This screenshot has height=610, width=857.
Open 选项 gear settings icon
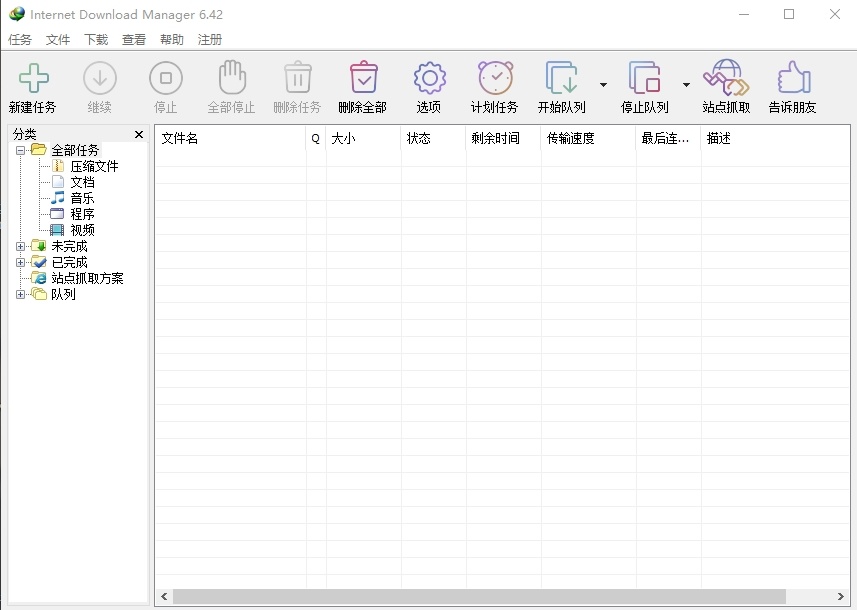click(430, 78)
